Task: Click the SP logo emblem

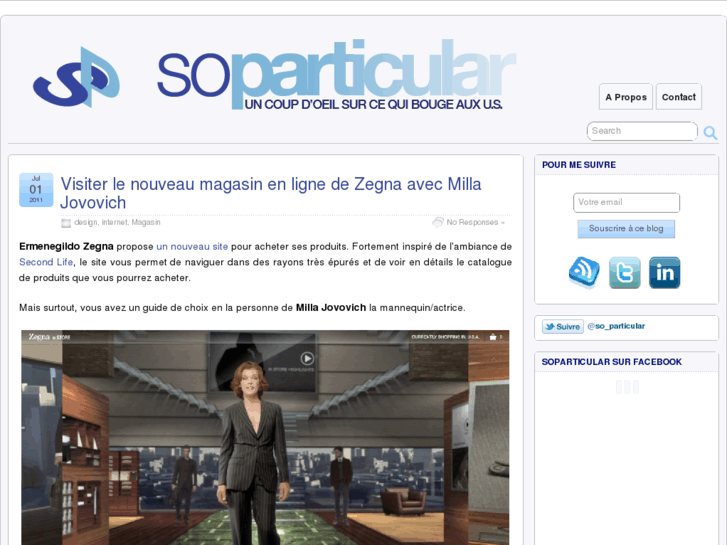Action: [x=77, y=77]
